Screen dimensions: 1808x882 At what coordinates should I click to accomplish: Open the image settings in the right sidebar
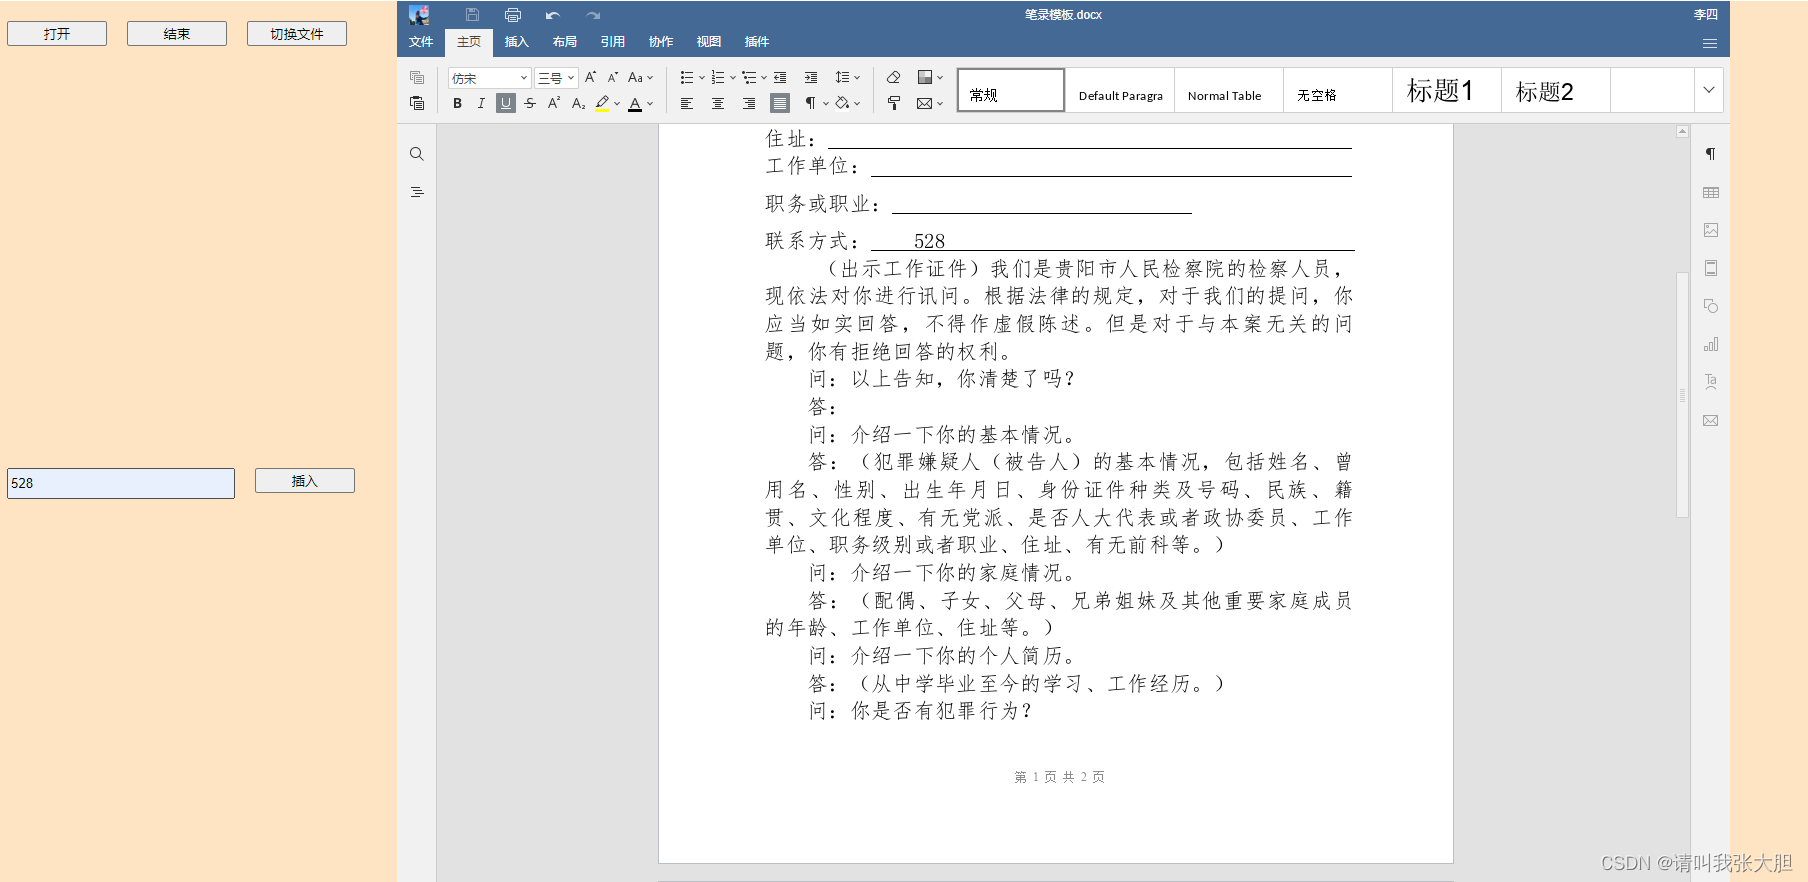tap(1711, 230)
